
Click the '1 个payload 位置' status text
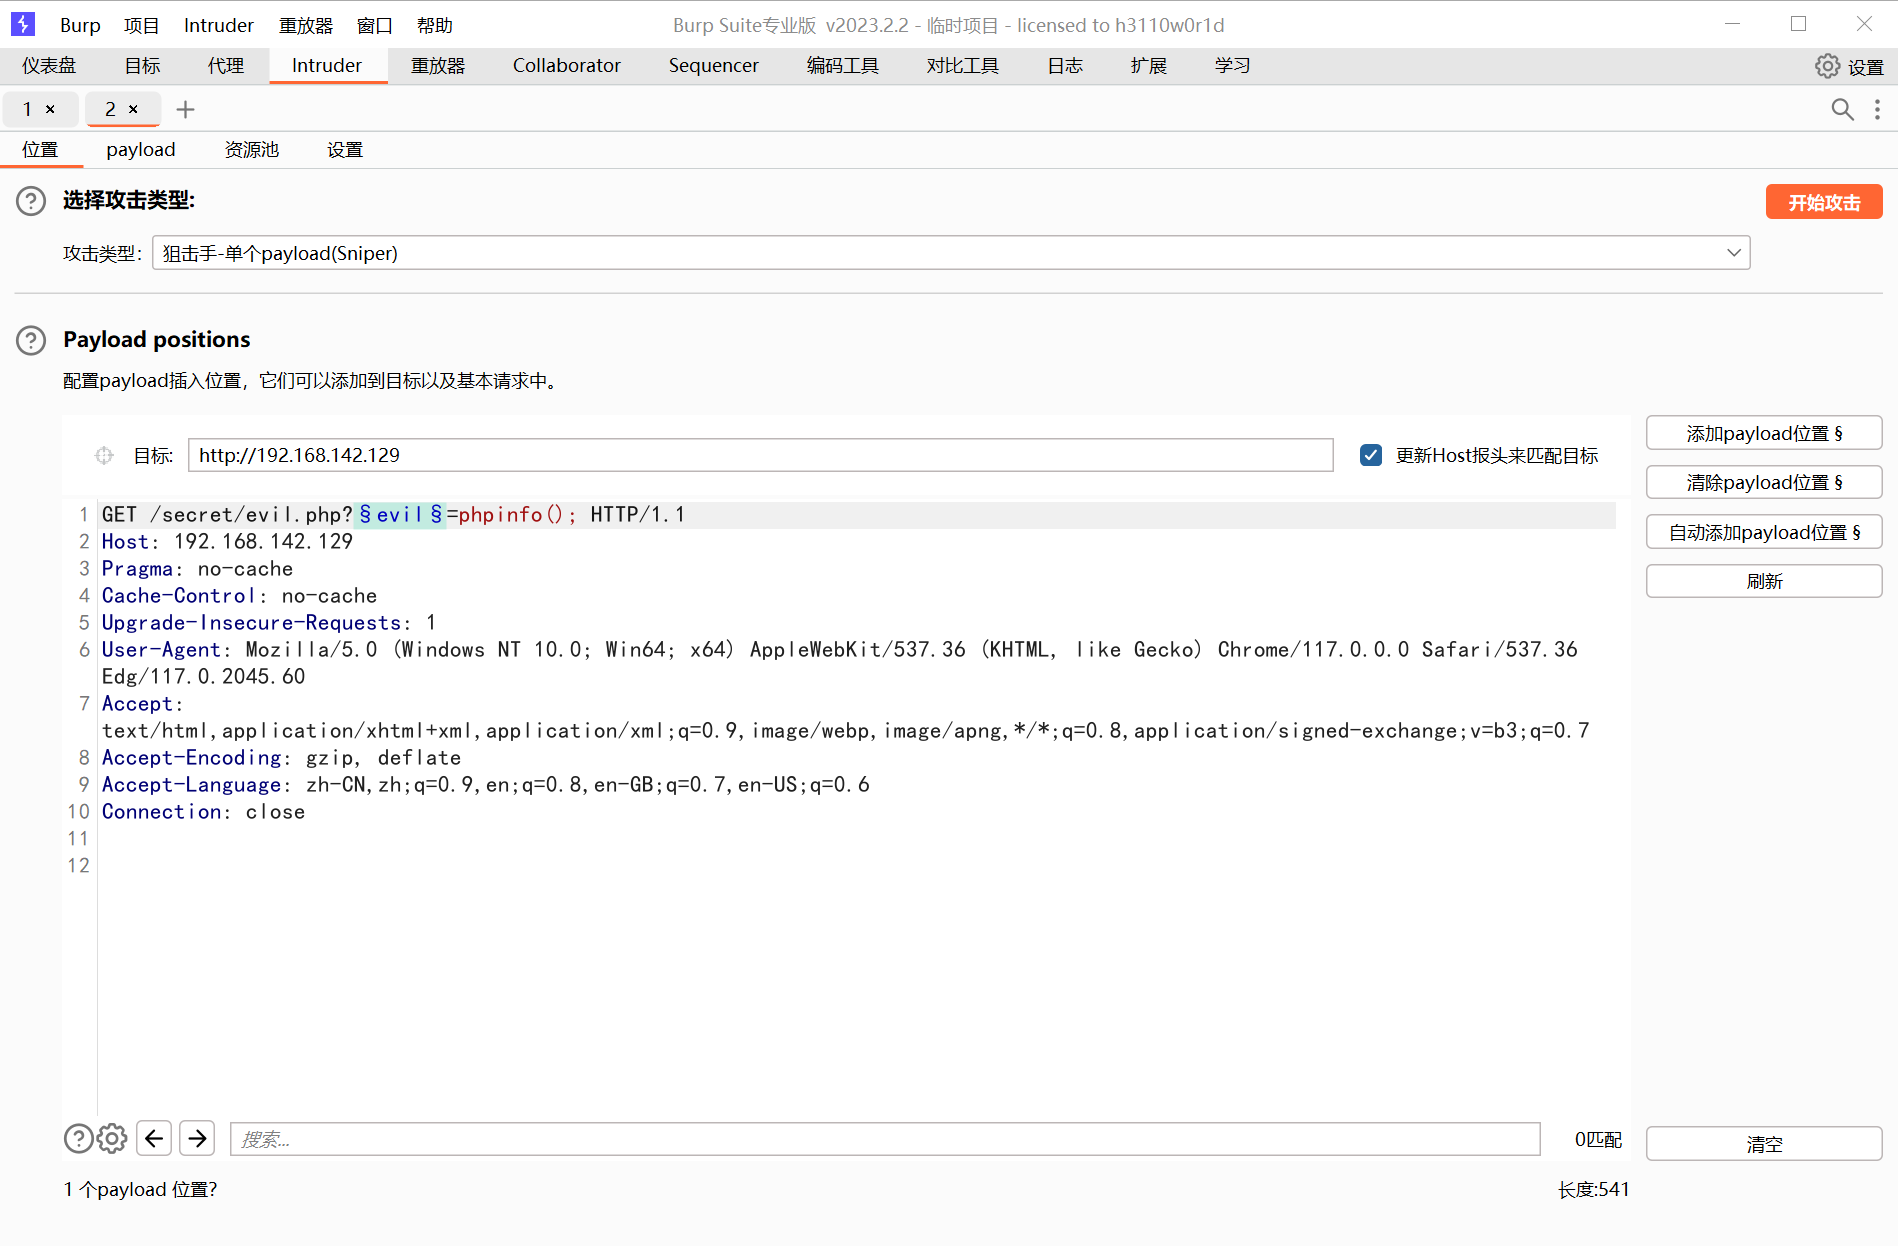pos(140,1190)
